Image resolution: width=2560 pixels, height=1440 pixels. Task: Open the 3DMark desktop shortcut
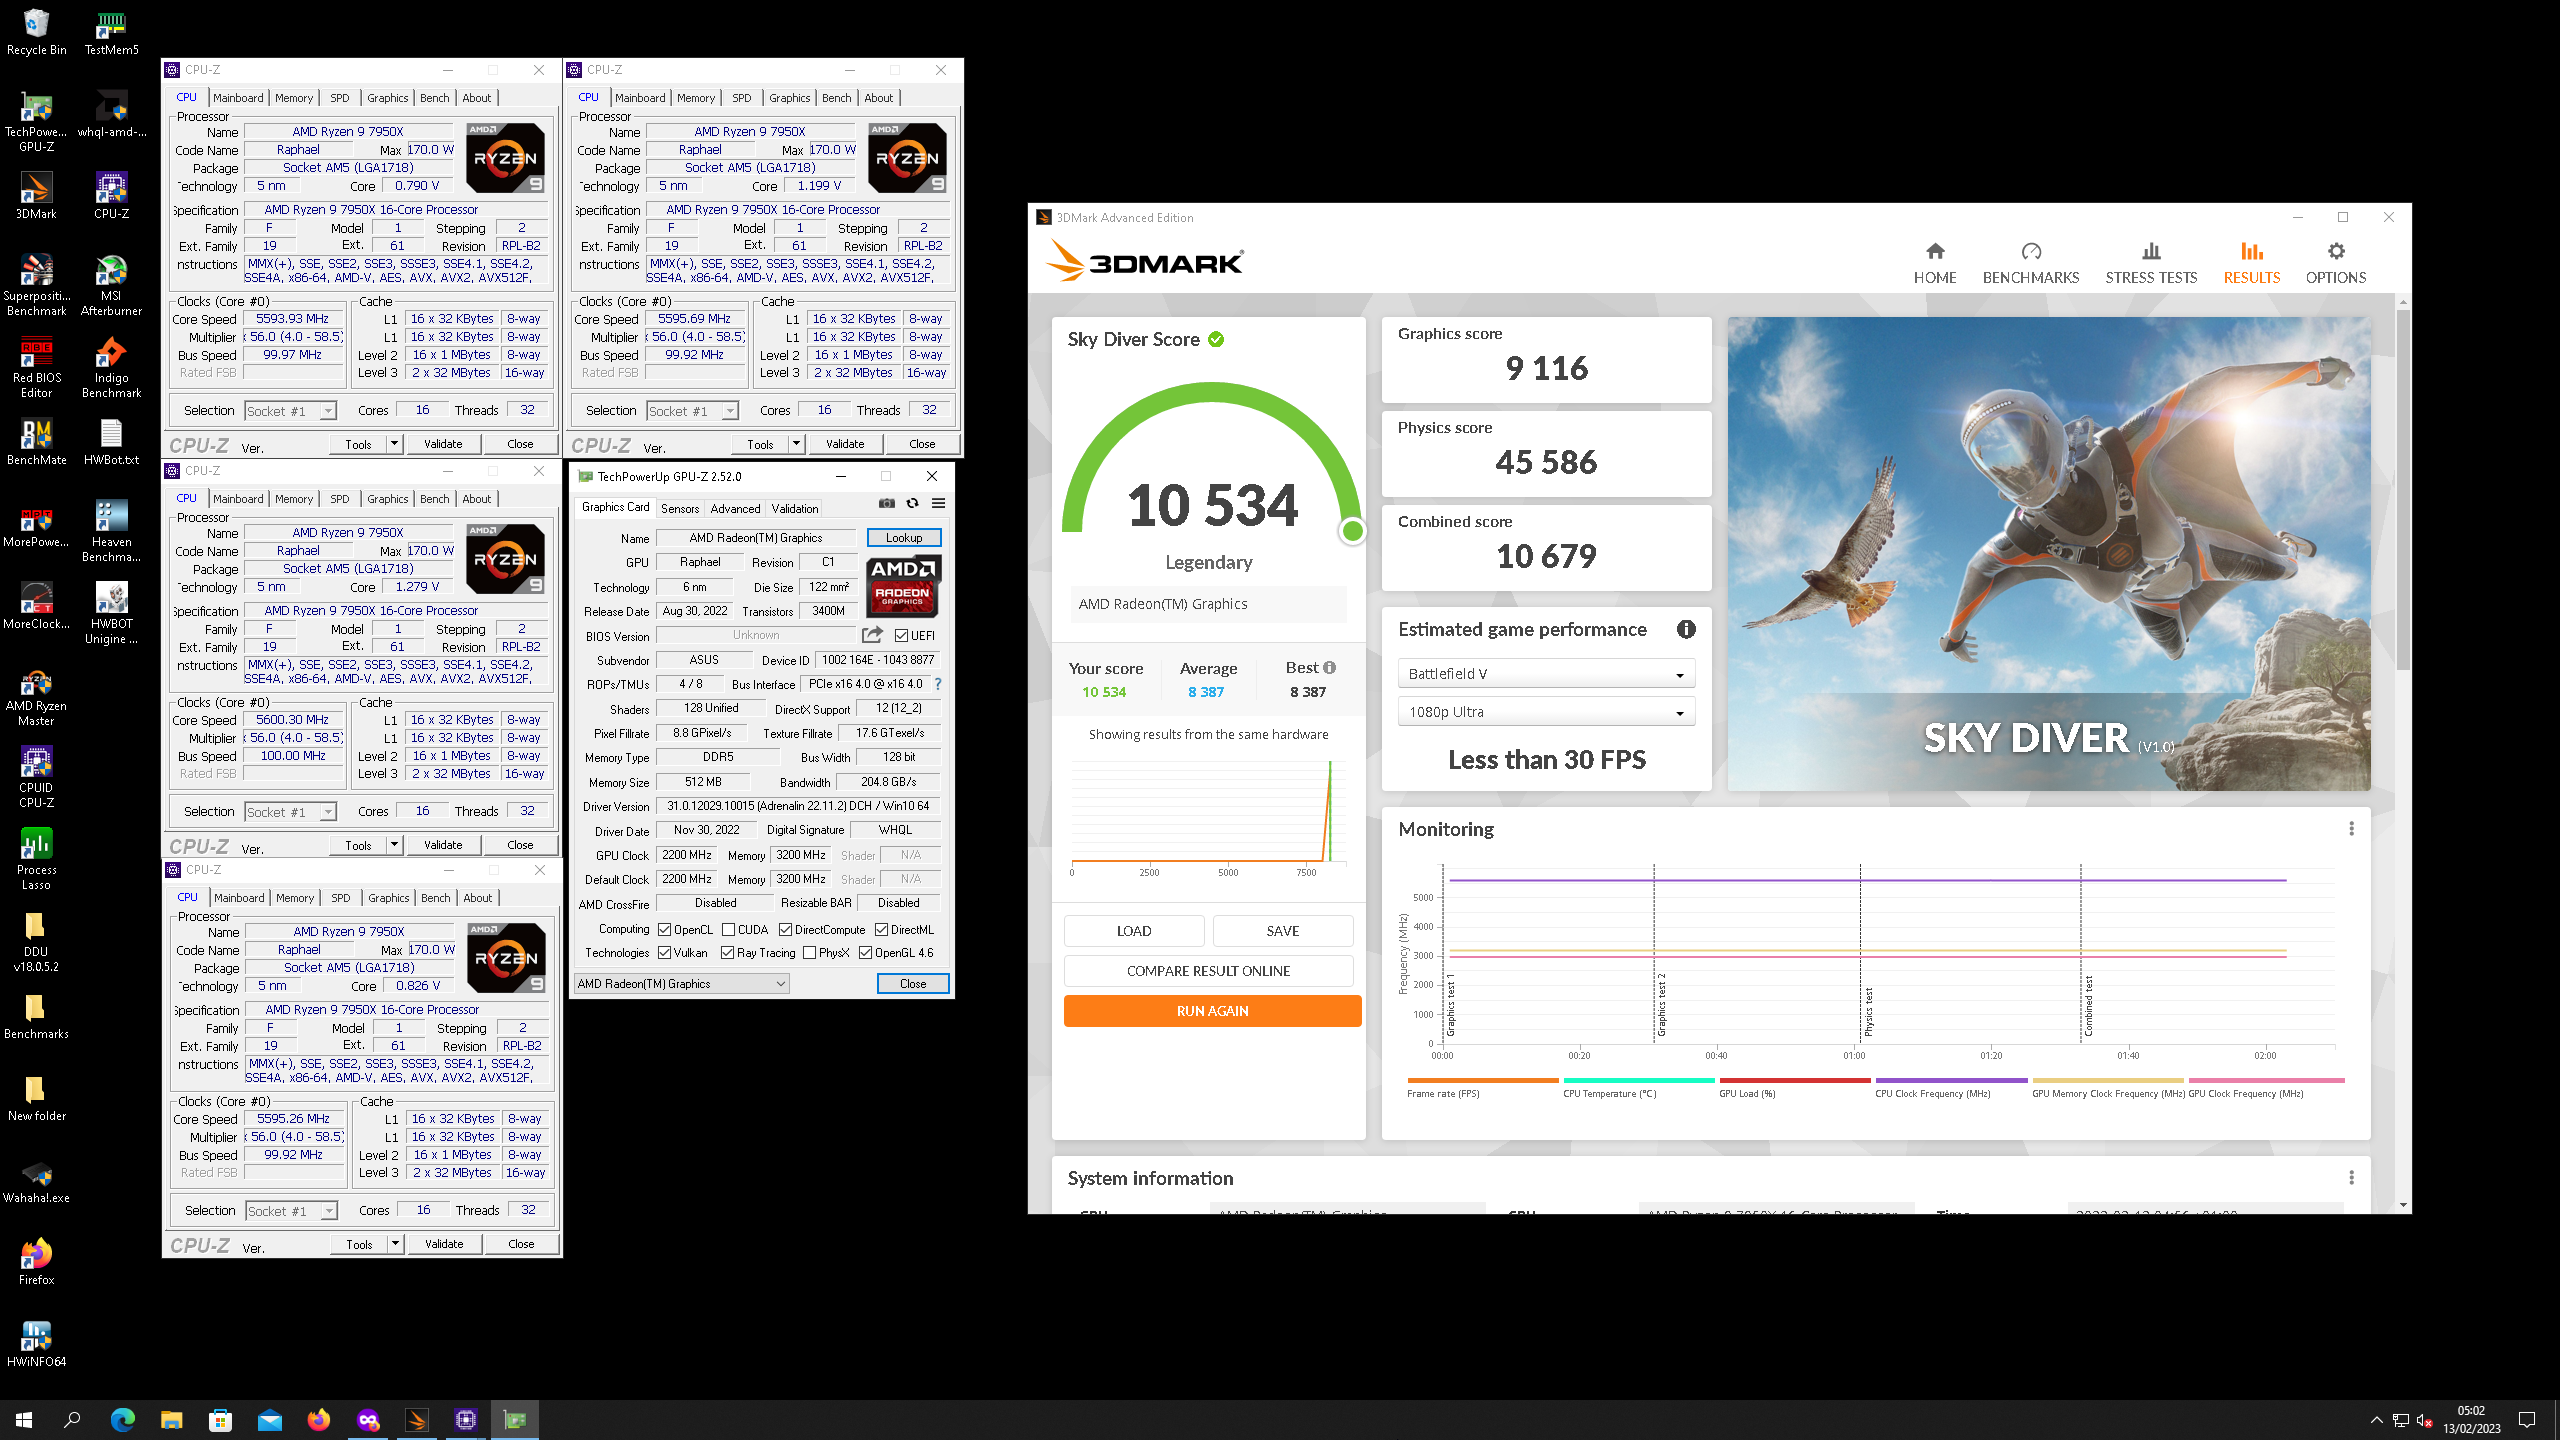[x=36, y=196]
